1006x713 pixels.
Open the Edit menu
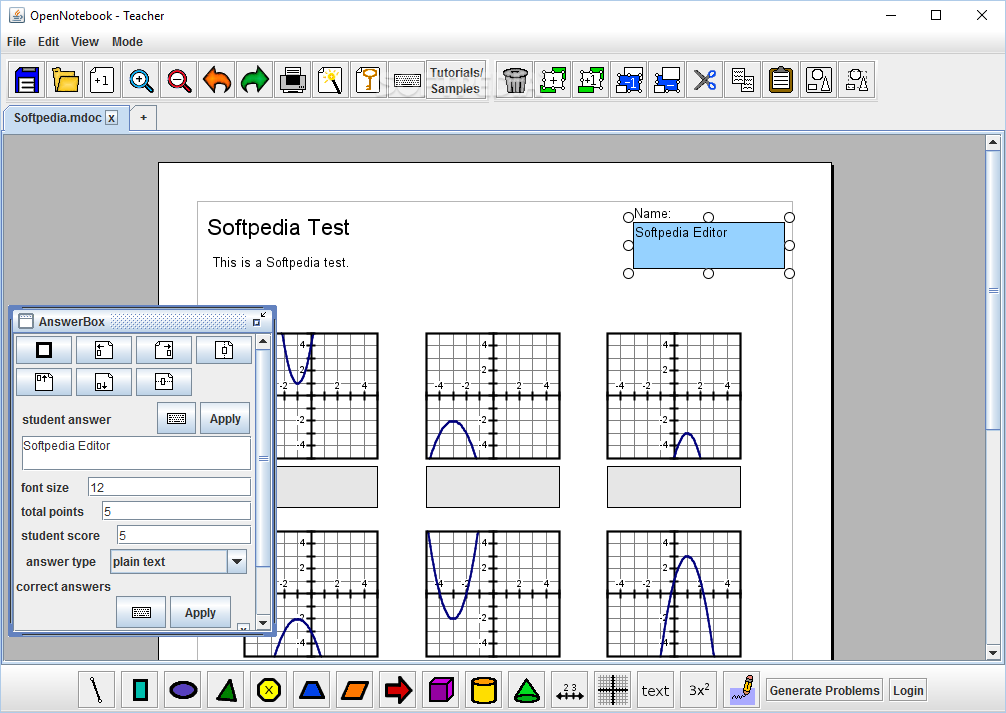(48, 42)
